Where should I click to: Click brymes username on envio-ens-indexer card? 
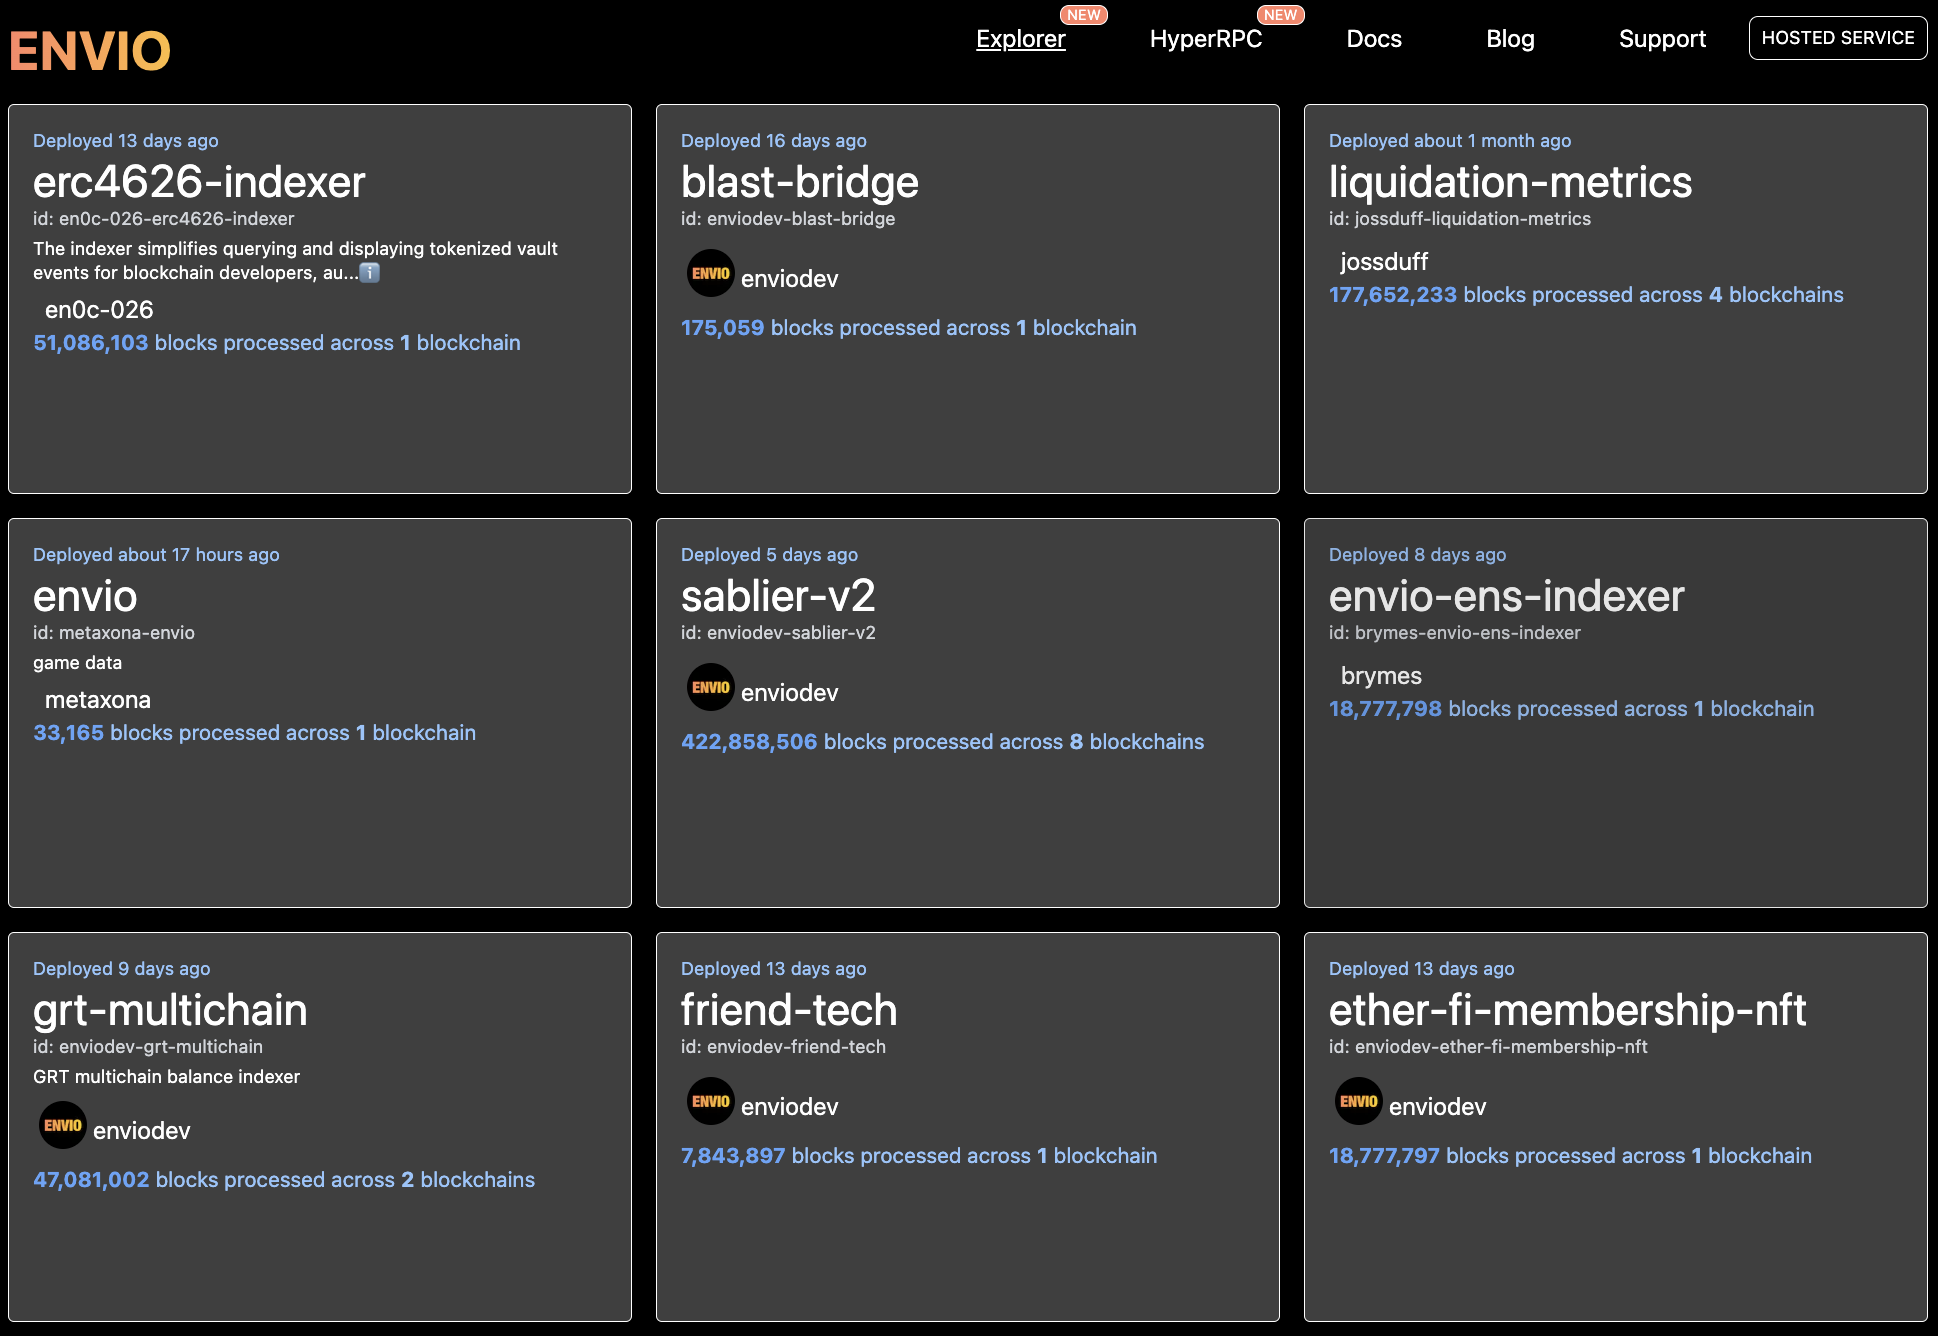point(1381,676)
